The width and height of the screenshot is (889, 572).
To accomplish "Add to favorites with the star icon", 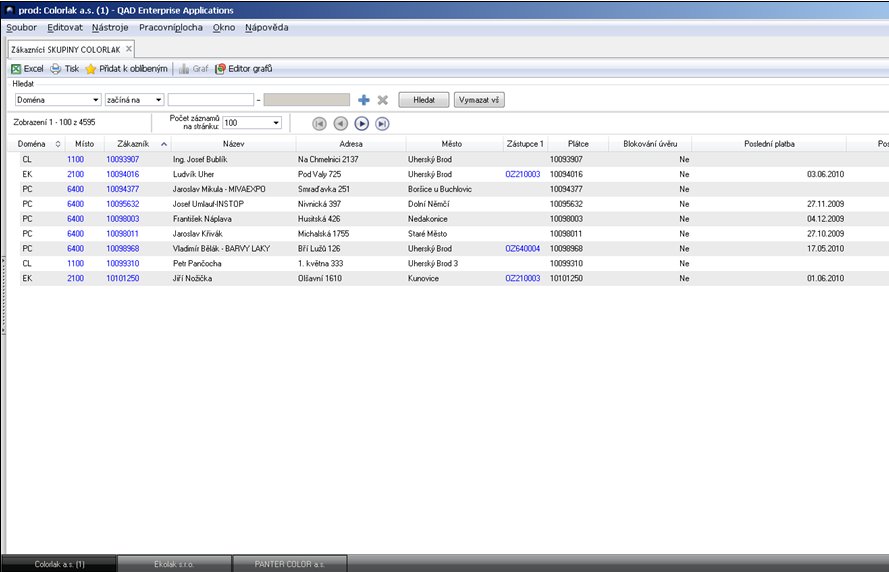I will tap(91, 69).
